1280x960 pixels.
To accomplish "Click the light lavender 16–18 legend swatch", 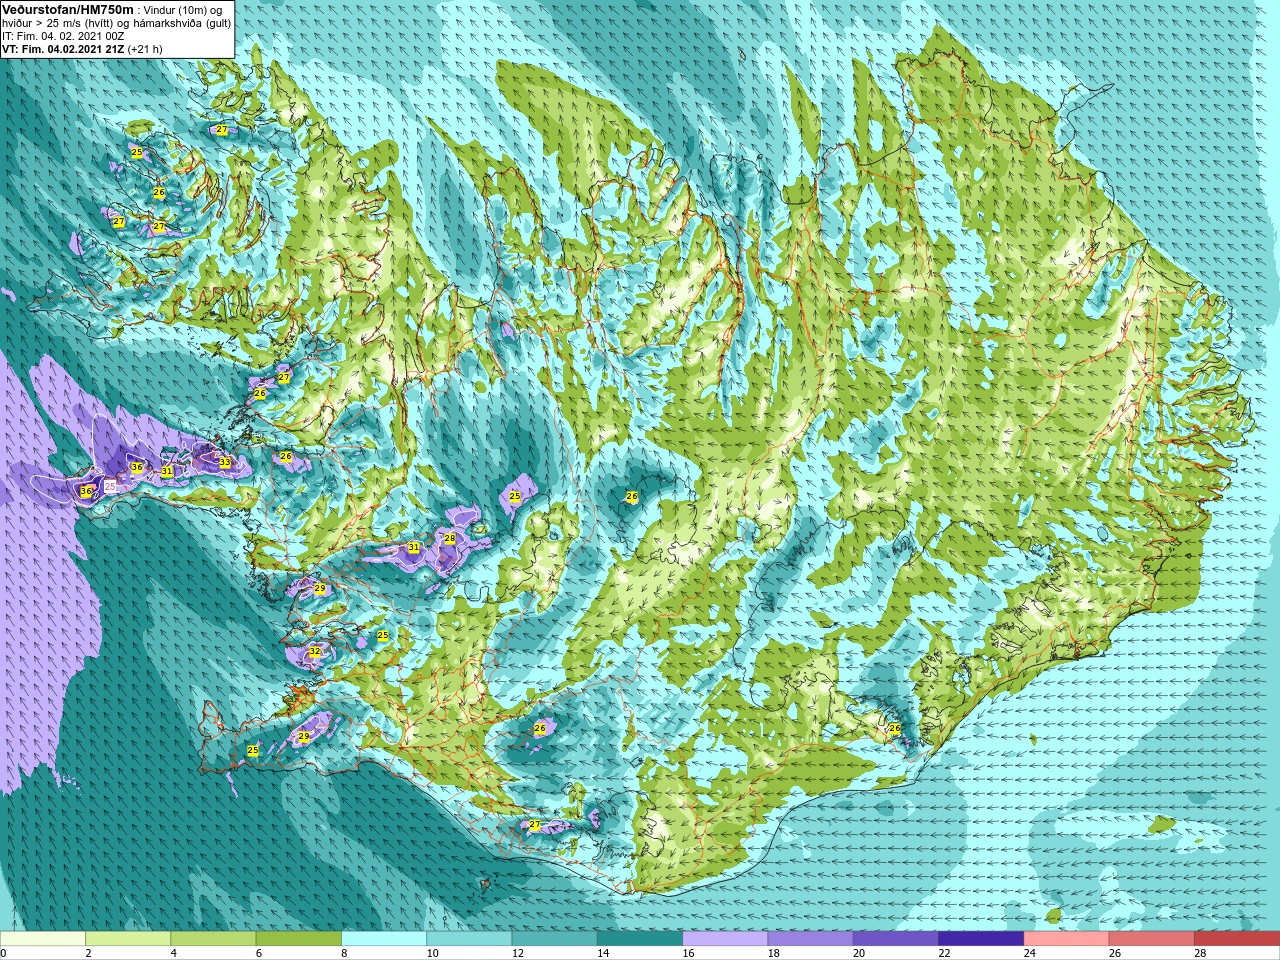I will [x=725, y=939].
